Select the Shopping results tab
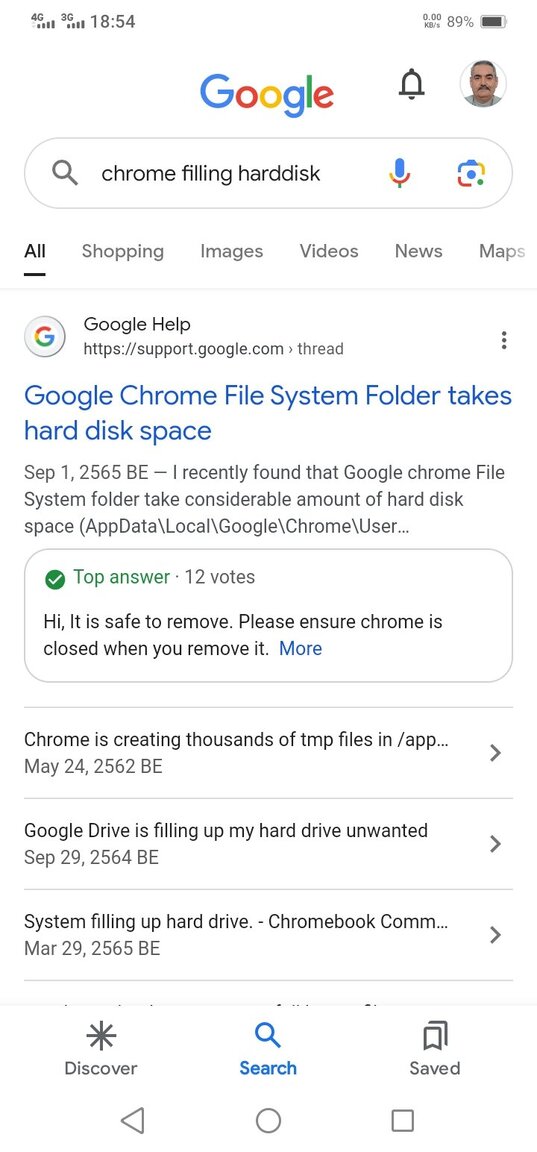Image resolution: width=537 pixels, height=1152 pixels. point(123,251)
